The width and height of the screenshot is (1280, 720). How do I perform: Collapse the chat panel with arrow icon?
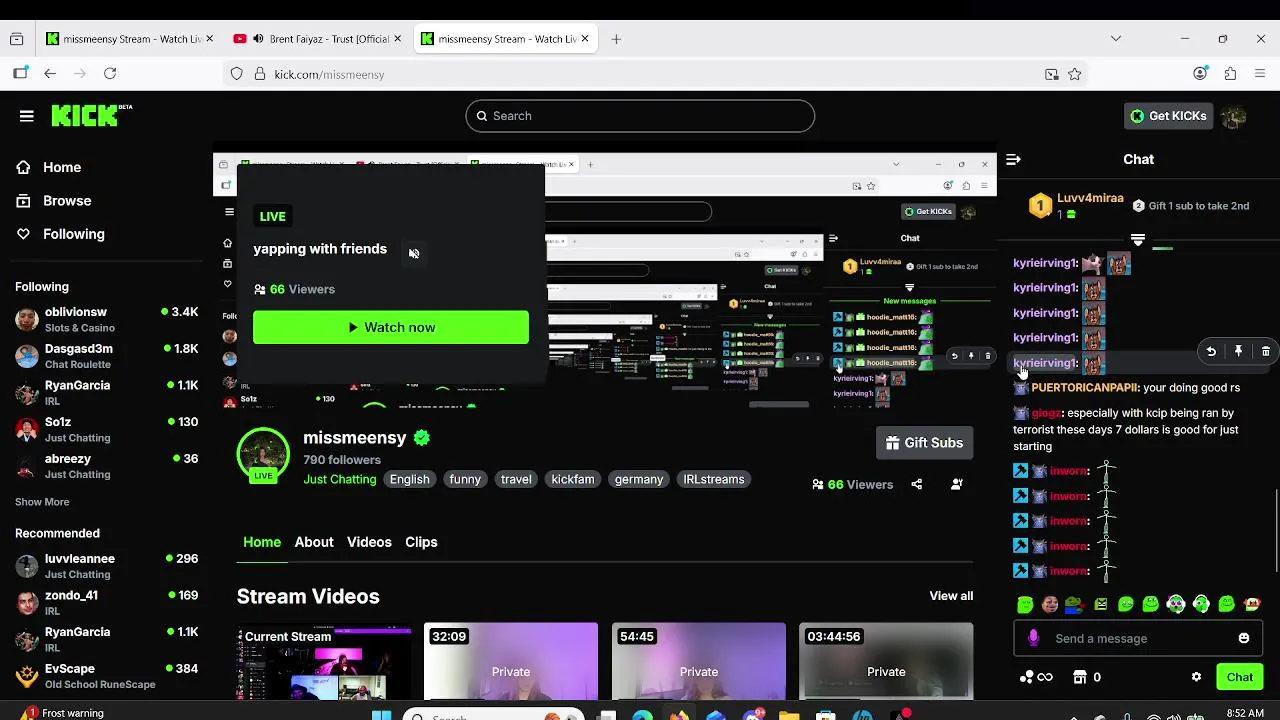point(1013,159)
